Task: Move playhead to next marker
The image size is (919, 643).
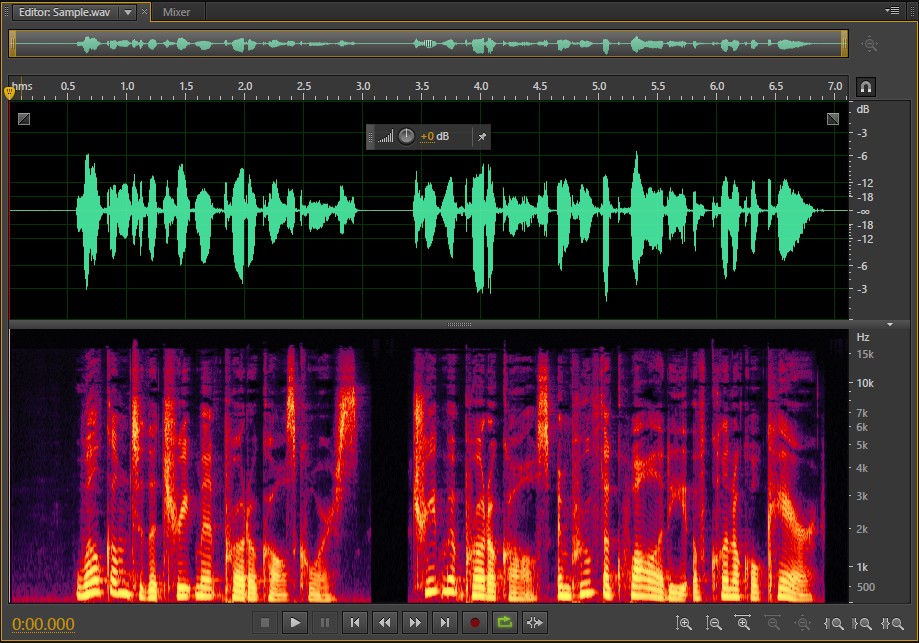Action: (445, 623)
